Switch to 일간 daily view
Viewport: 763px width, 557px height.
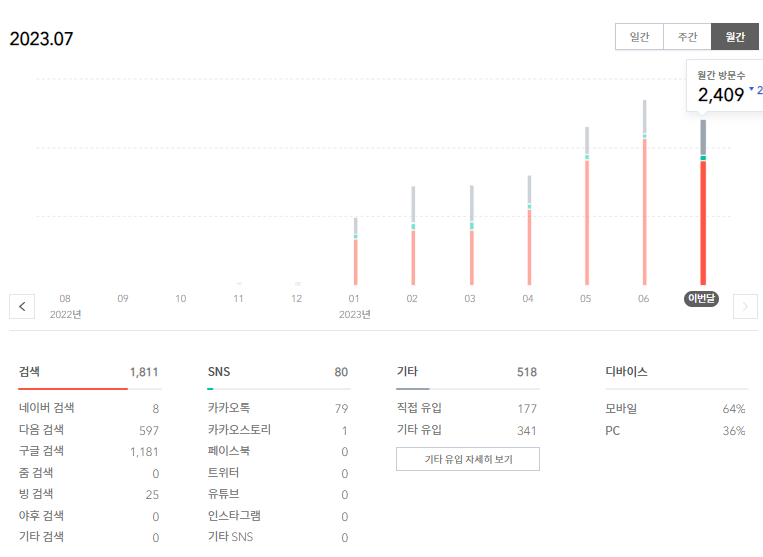coord(639,36)
